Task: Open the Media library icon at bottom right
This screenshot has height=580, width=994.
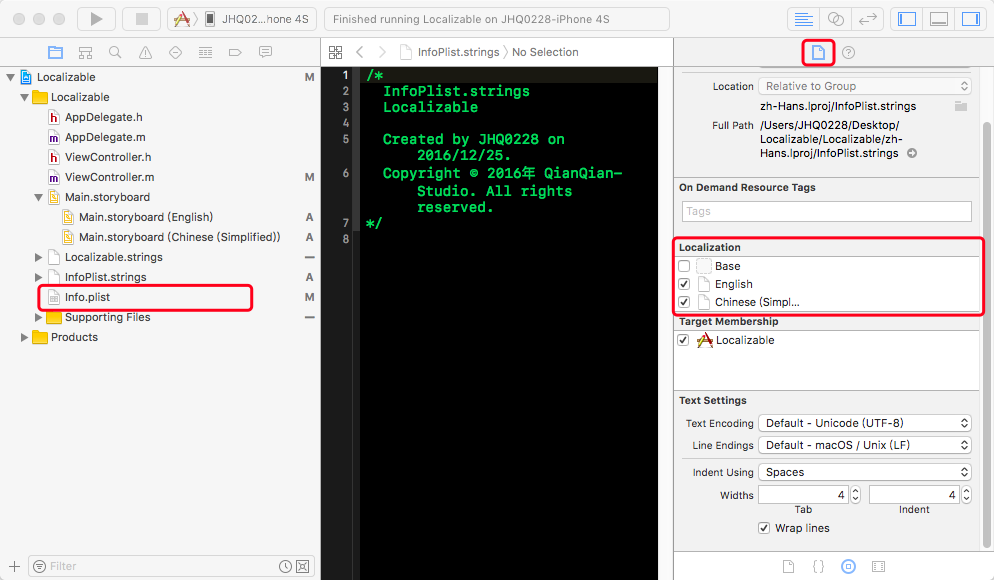Action: coord(878,566)
